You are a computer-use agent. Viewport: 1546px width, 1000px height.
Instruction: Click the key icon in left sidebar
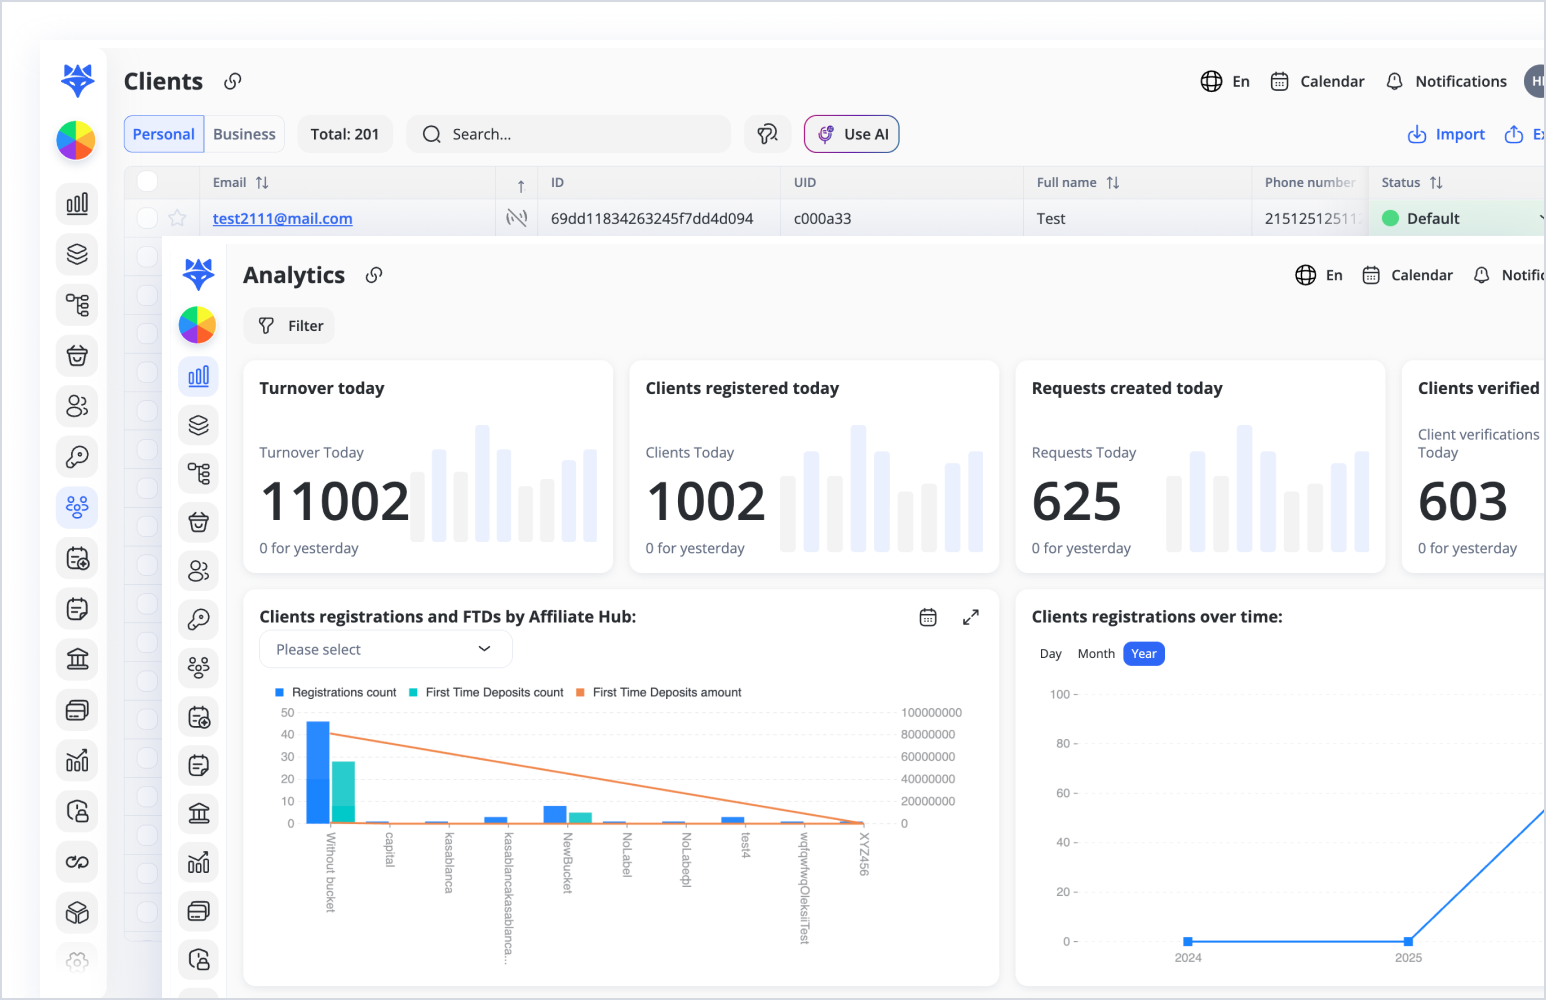77,457
